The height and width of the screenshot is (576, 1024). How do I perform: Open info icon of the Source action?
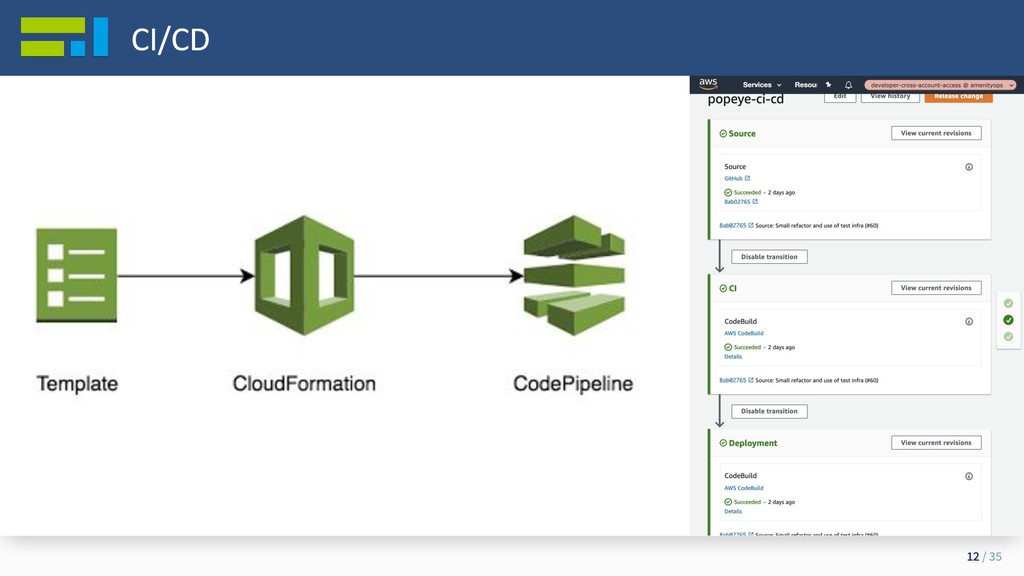click(969, 167)
